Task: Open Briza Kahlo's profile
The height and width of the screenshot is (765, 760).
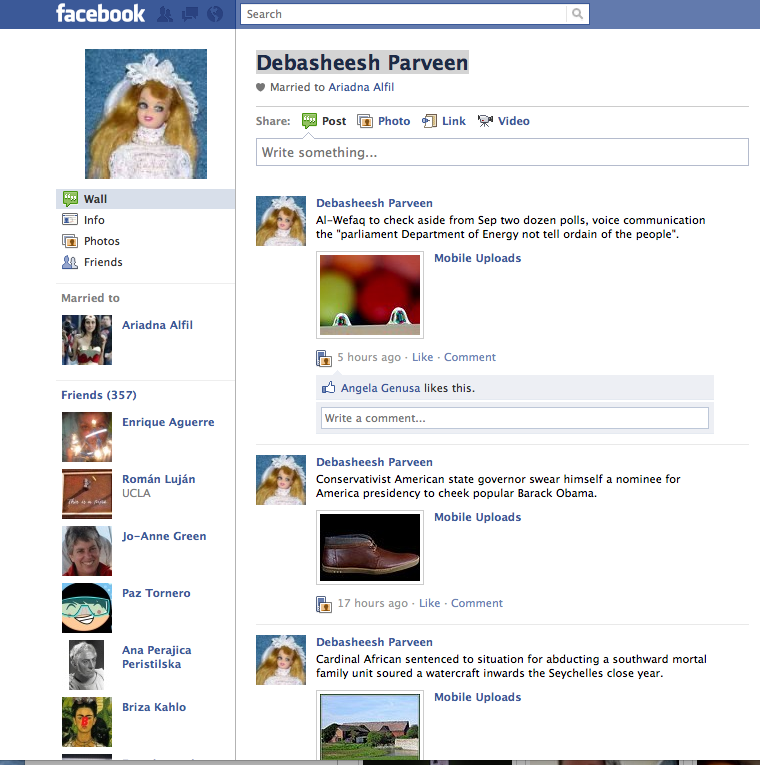Action: (154, 707)
